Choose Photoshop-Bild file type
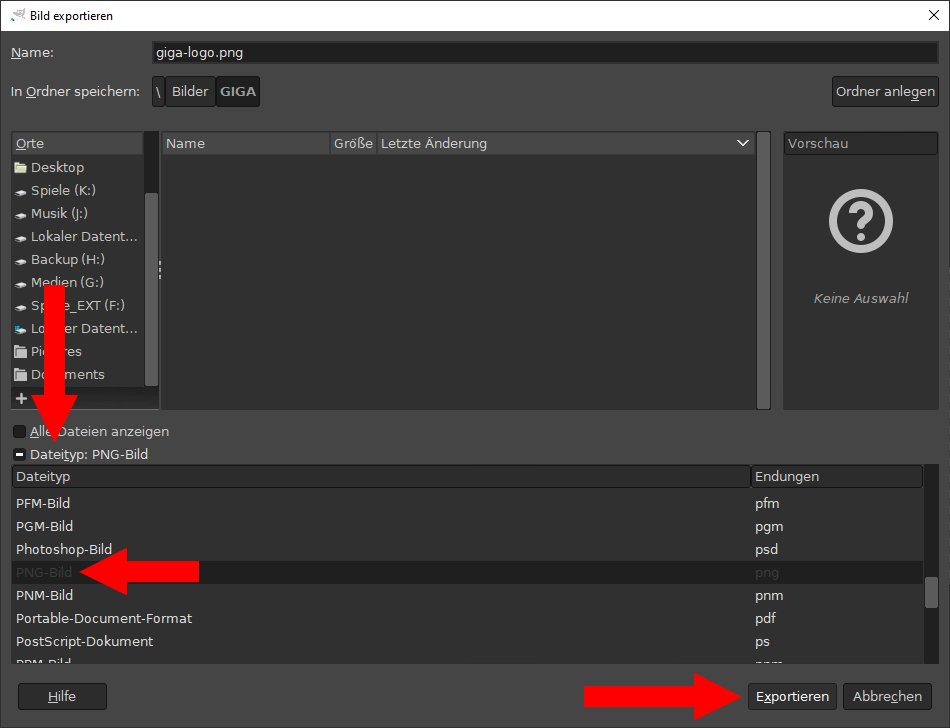 pyautogui.click(x=64, y=549)
